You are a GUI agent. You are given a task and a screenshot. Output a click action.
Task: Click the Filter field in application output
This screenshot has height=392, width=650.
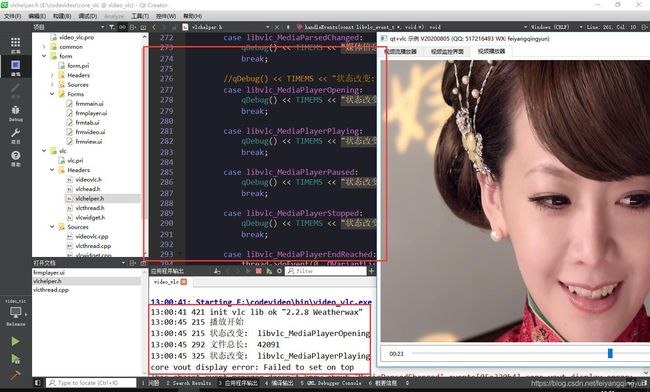click(326, 271)
